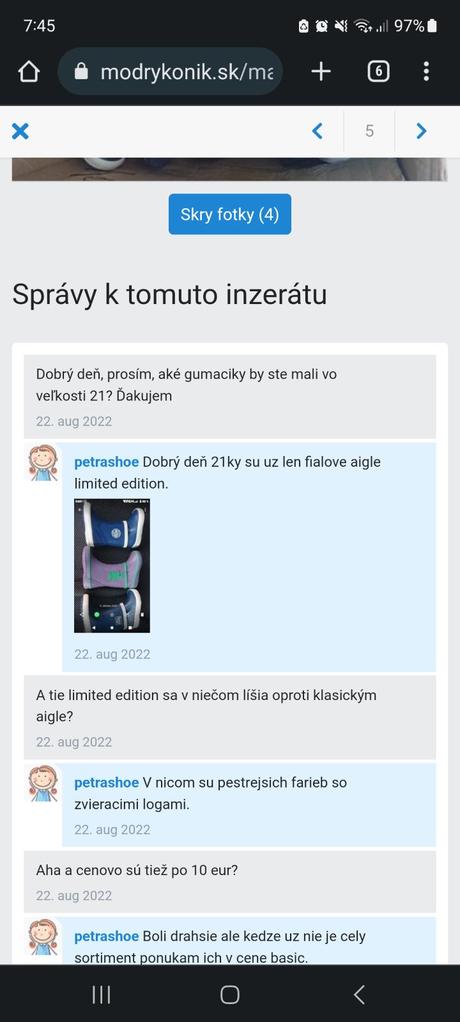Open petrashoe link in the last reply
The image size is (460, 1022).
[106, 937]
